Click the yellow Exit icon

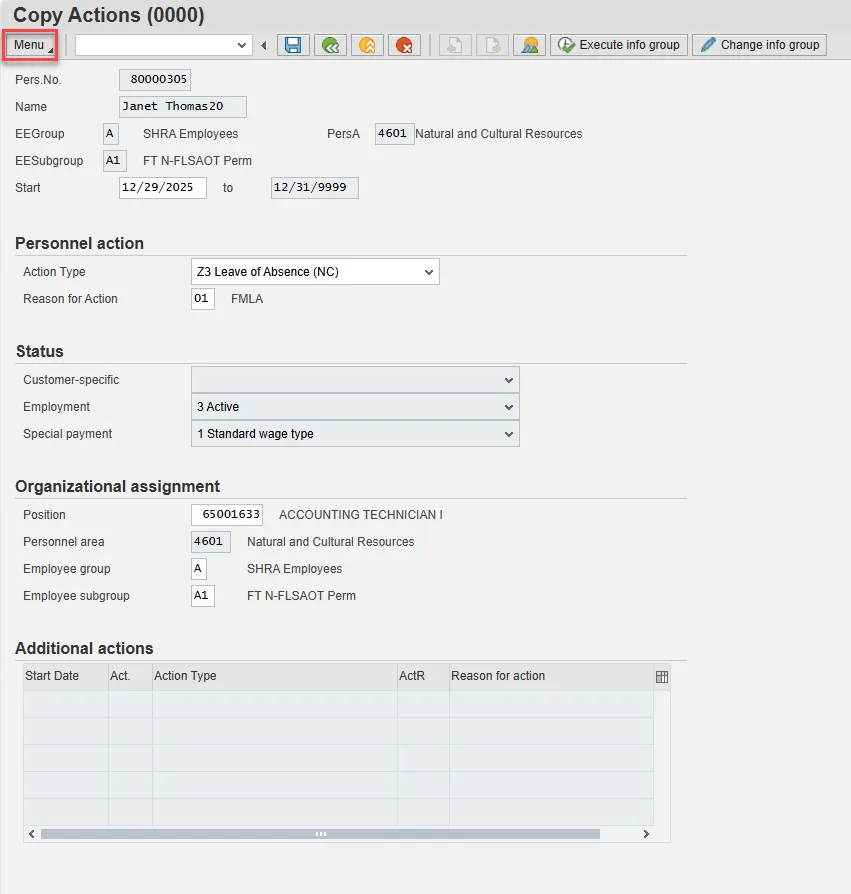pyautogui.click(x=367, y=45)
